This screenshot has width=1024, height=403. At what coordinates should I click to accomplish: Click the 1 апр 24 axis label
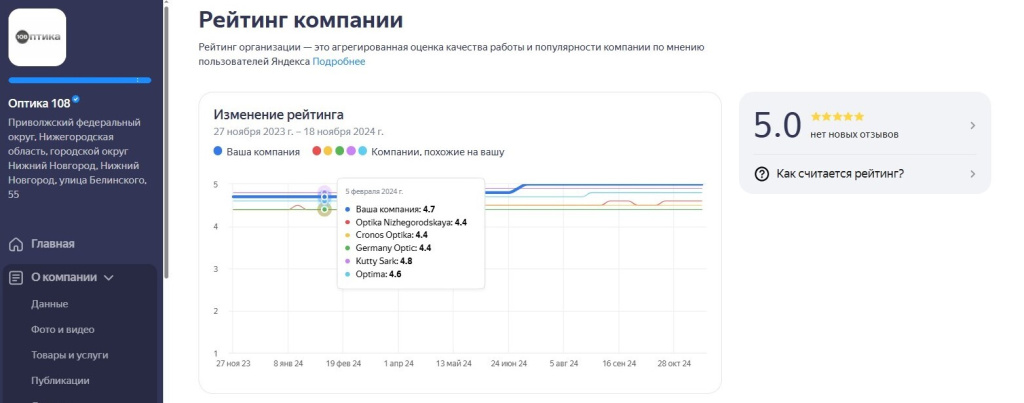(399, 363)
